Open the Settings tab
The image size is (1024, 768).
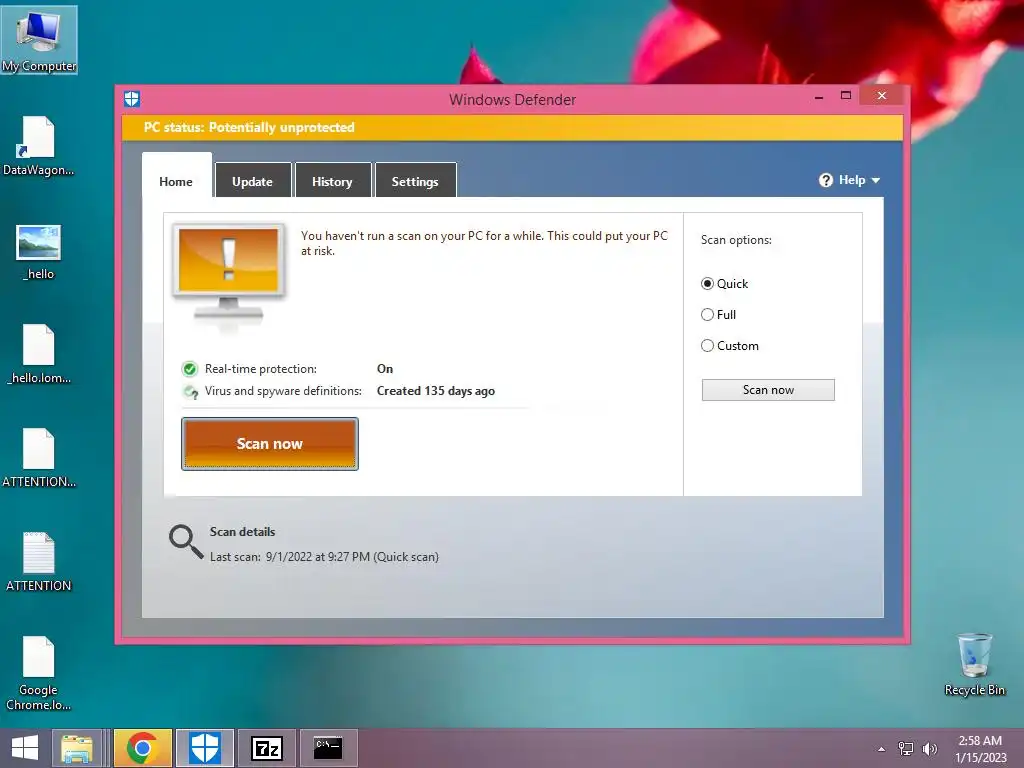pyautogui.click(x=415, y=180)
